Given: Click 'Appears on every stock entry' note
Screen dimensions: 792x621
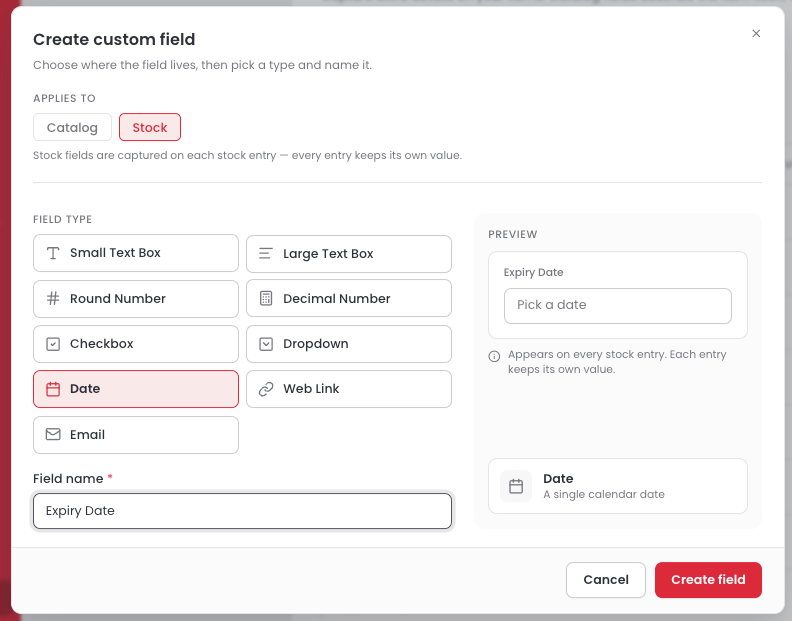Looking at the screenshot, I should click(617, 362).
